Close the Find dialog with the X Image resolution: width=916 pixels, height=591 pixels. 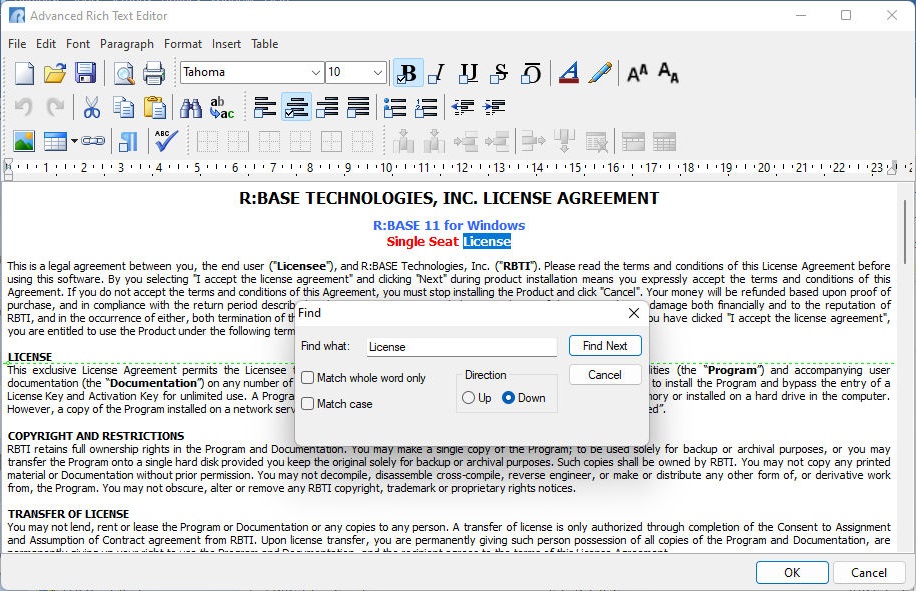coord(634,313)
